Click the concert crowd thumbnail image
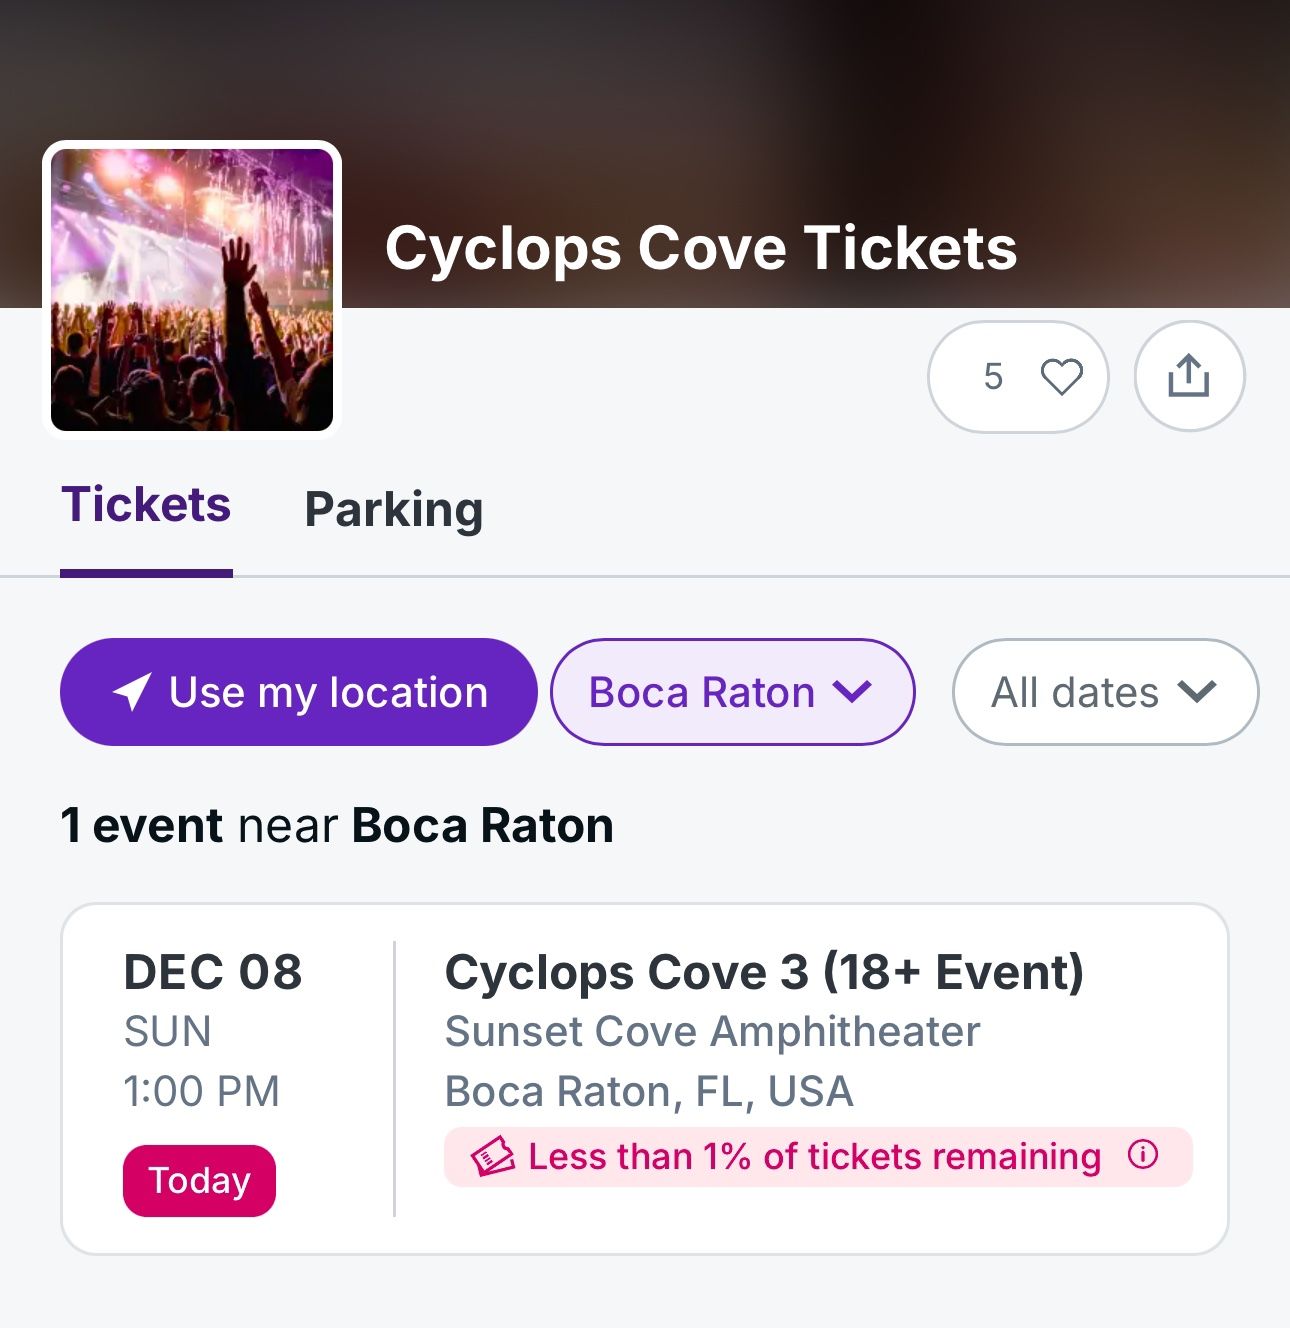The height and width of the screenshot is (1328, 1290). 192,290
